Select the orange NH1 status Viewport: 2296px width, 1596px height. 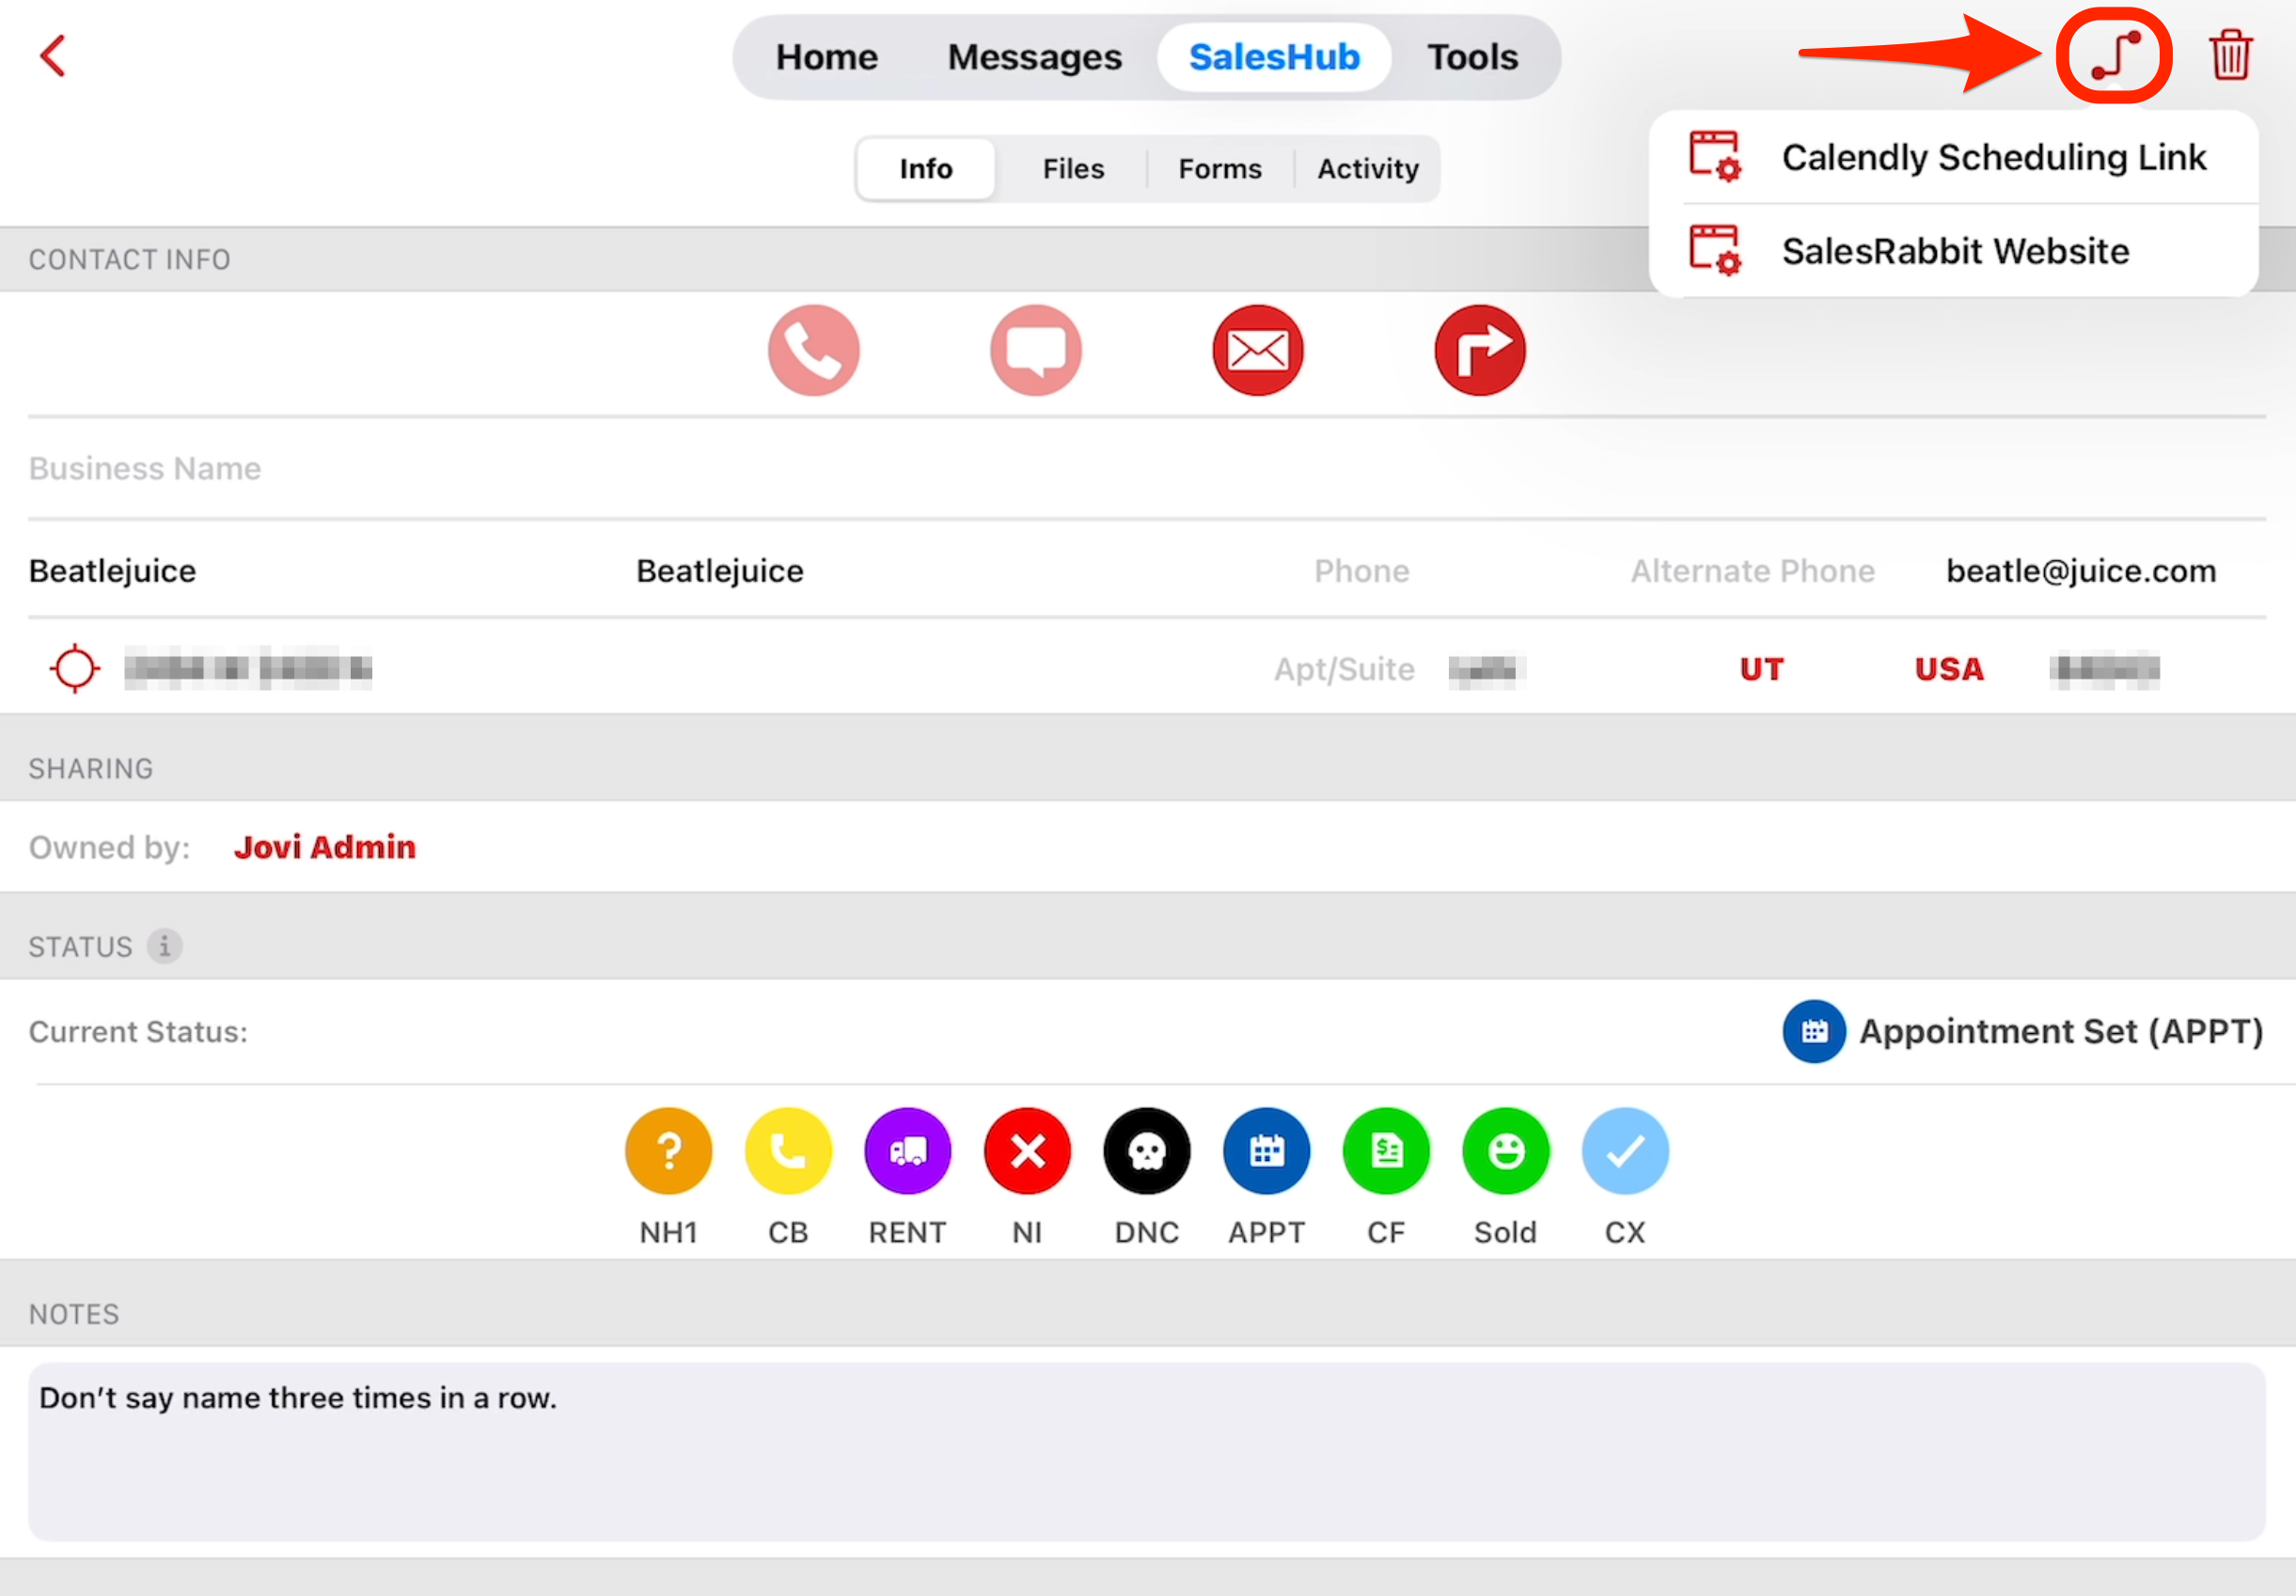tap(668, 1152)
